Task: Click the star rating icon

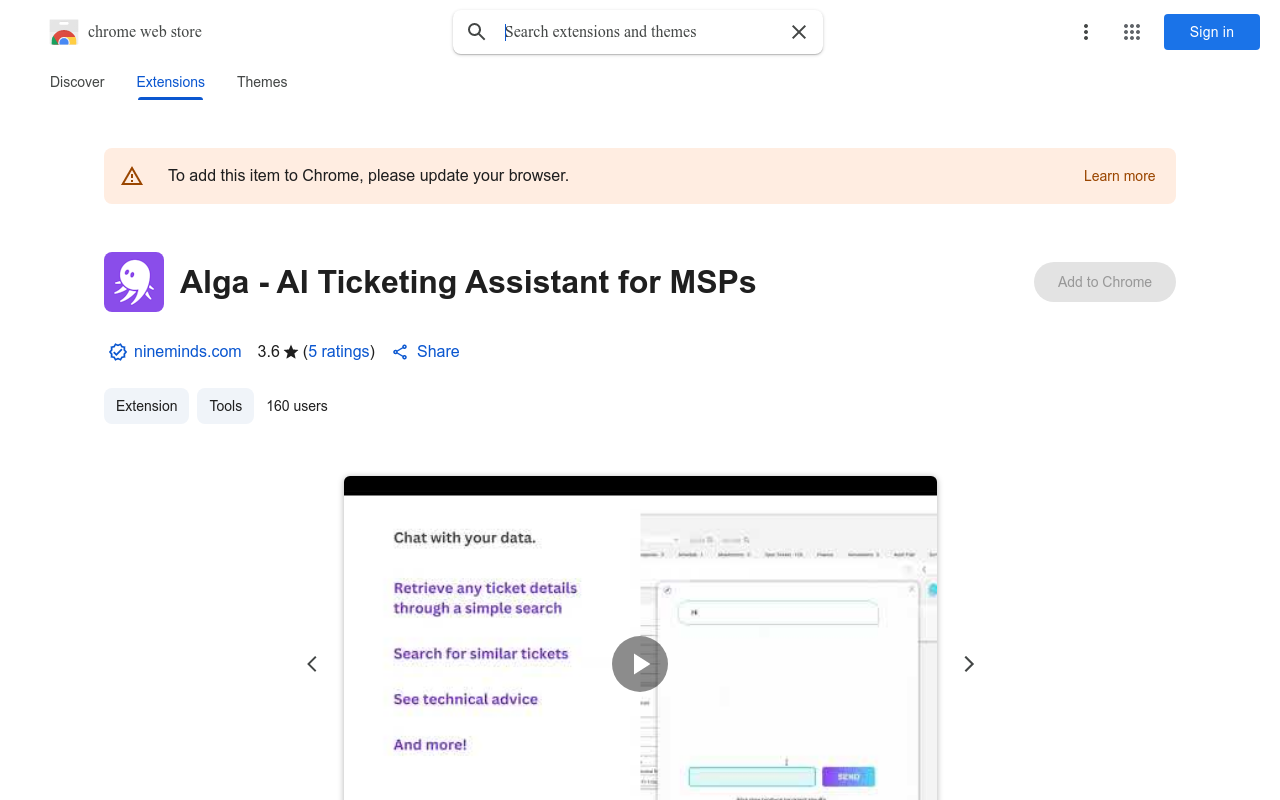Action: click(x=291, y=352)
